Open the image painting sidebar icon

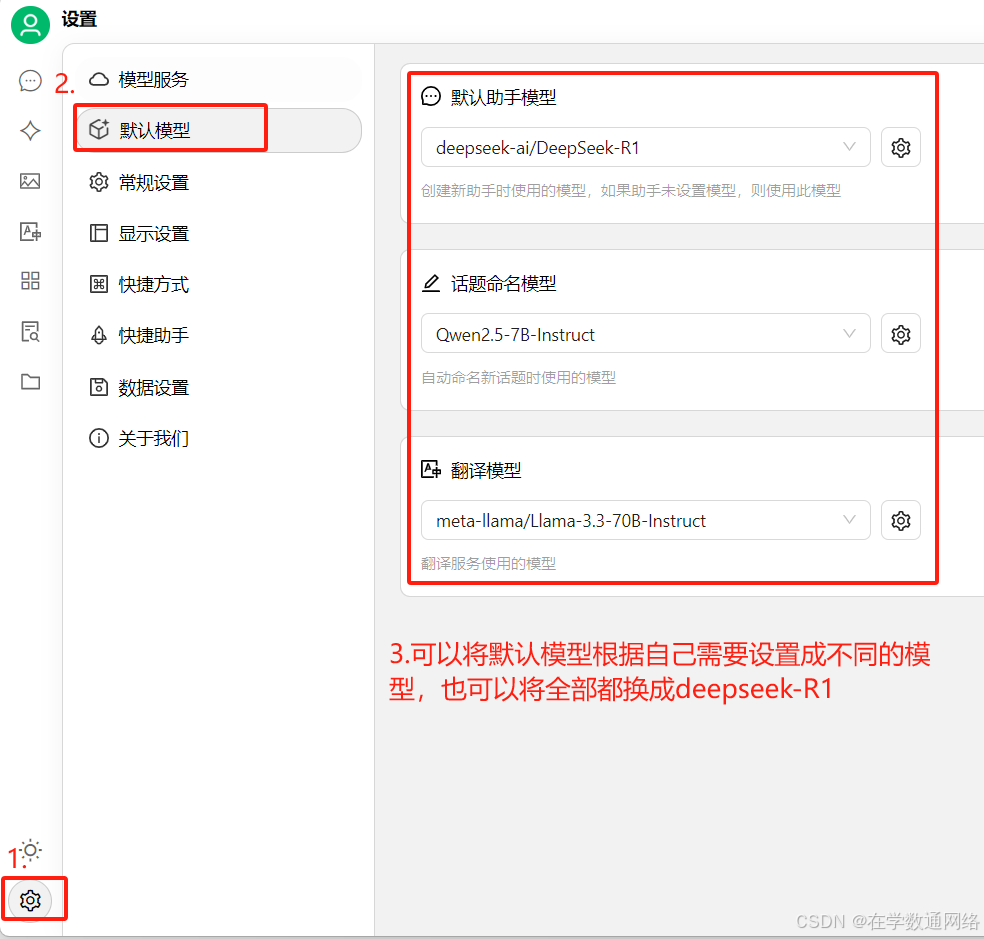pyautogui.click(x=30, y=181)
